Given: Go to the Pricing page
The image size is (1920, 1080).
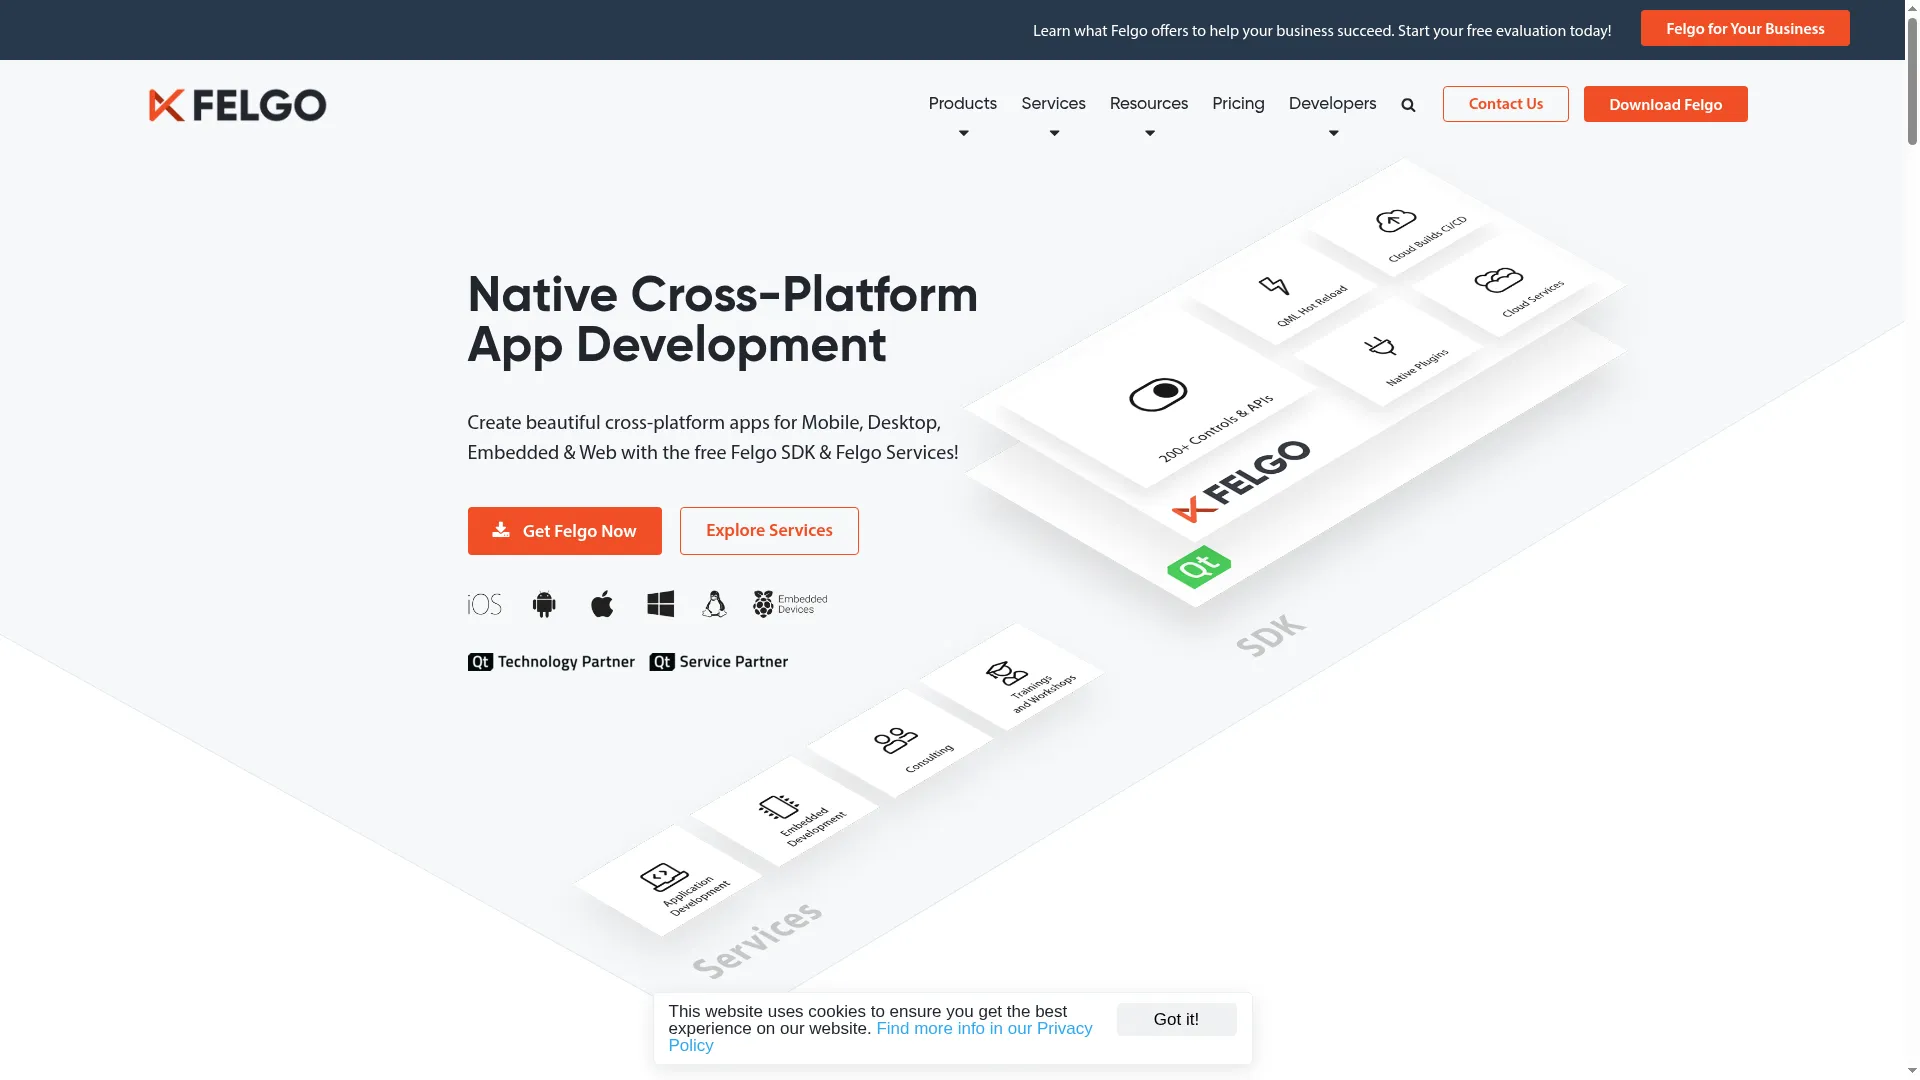Looking at the screenshot, I should 1238,104.
